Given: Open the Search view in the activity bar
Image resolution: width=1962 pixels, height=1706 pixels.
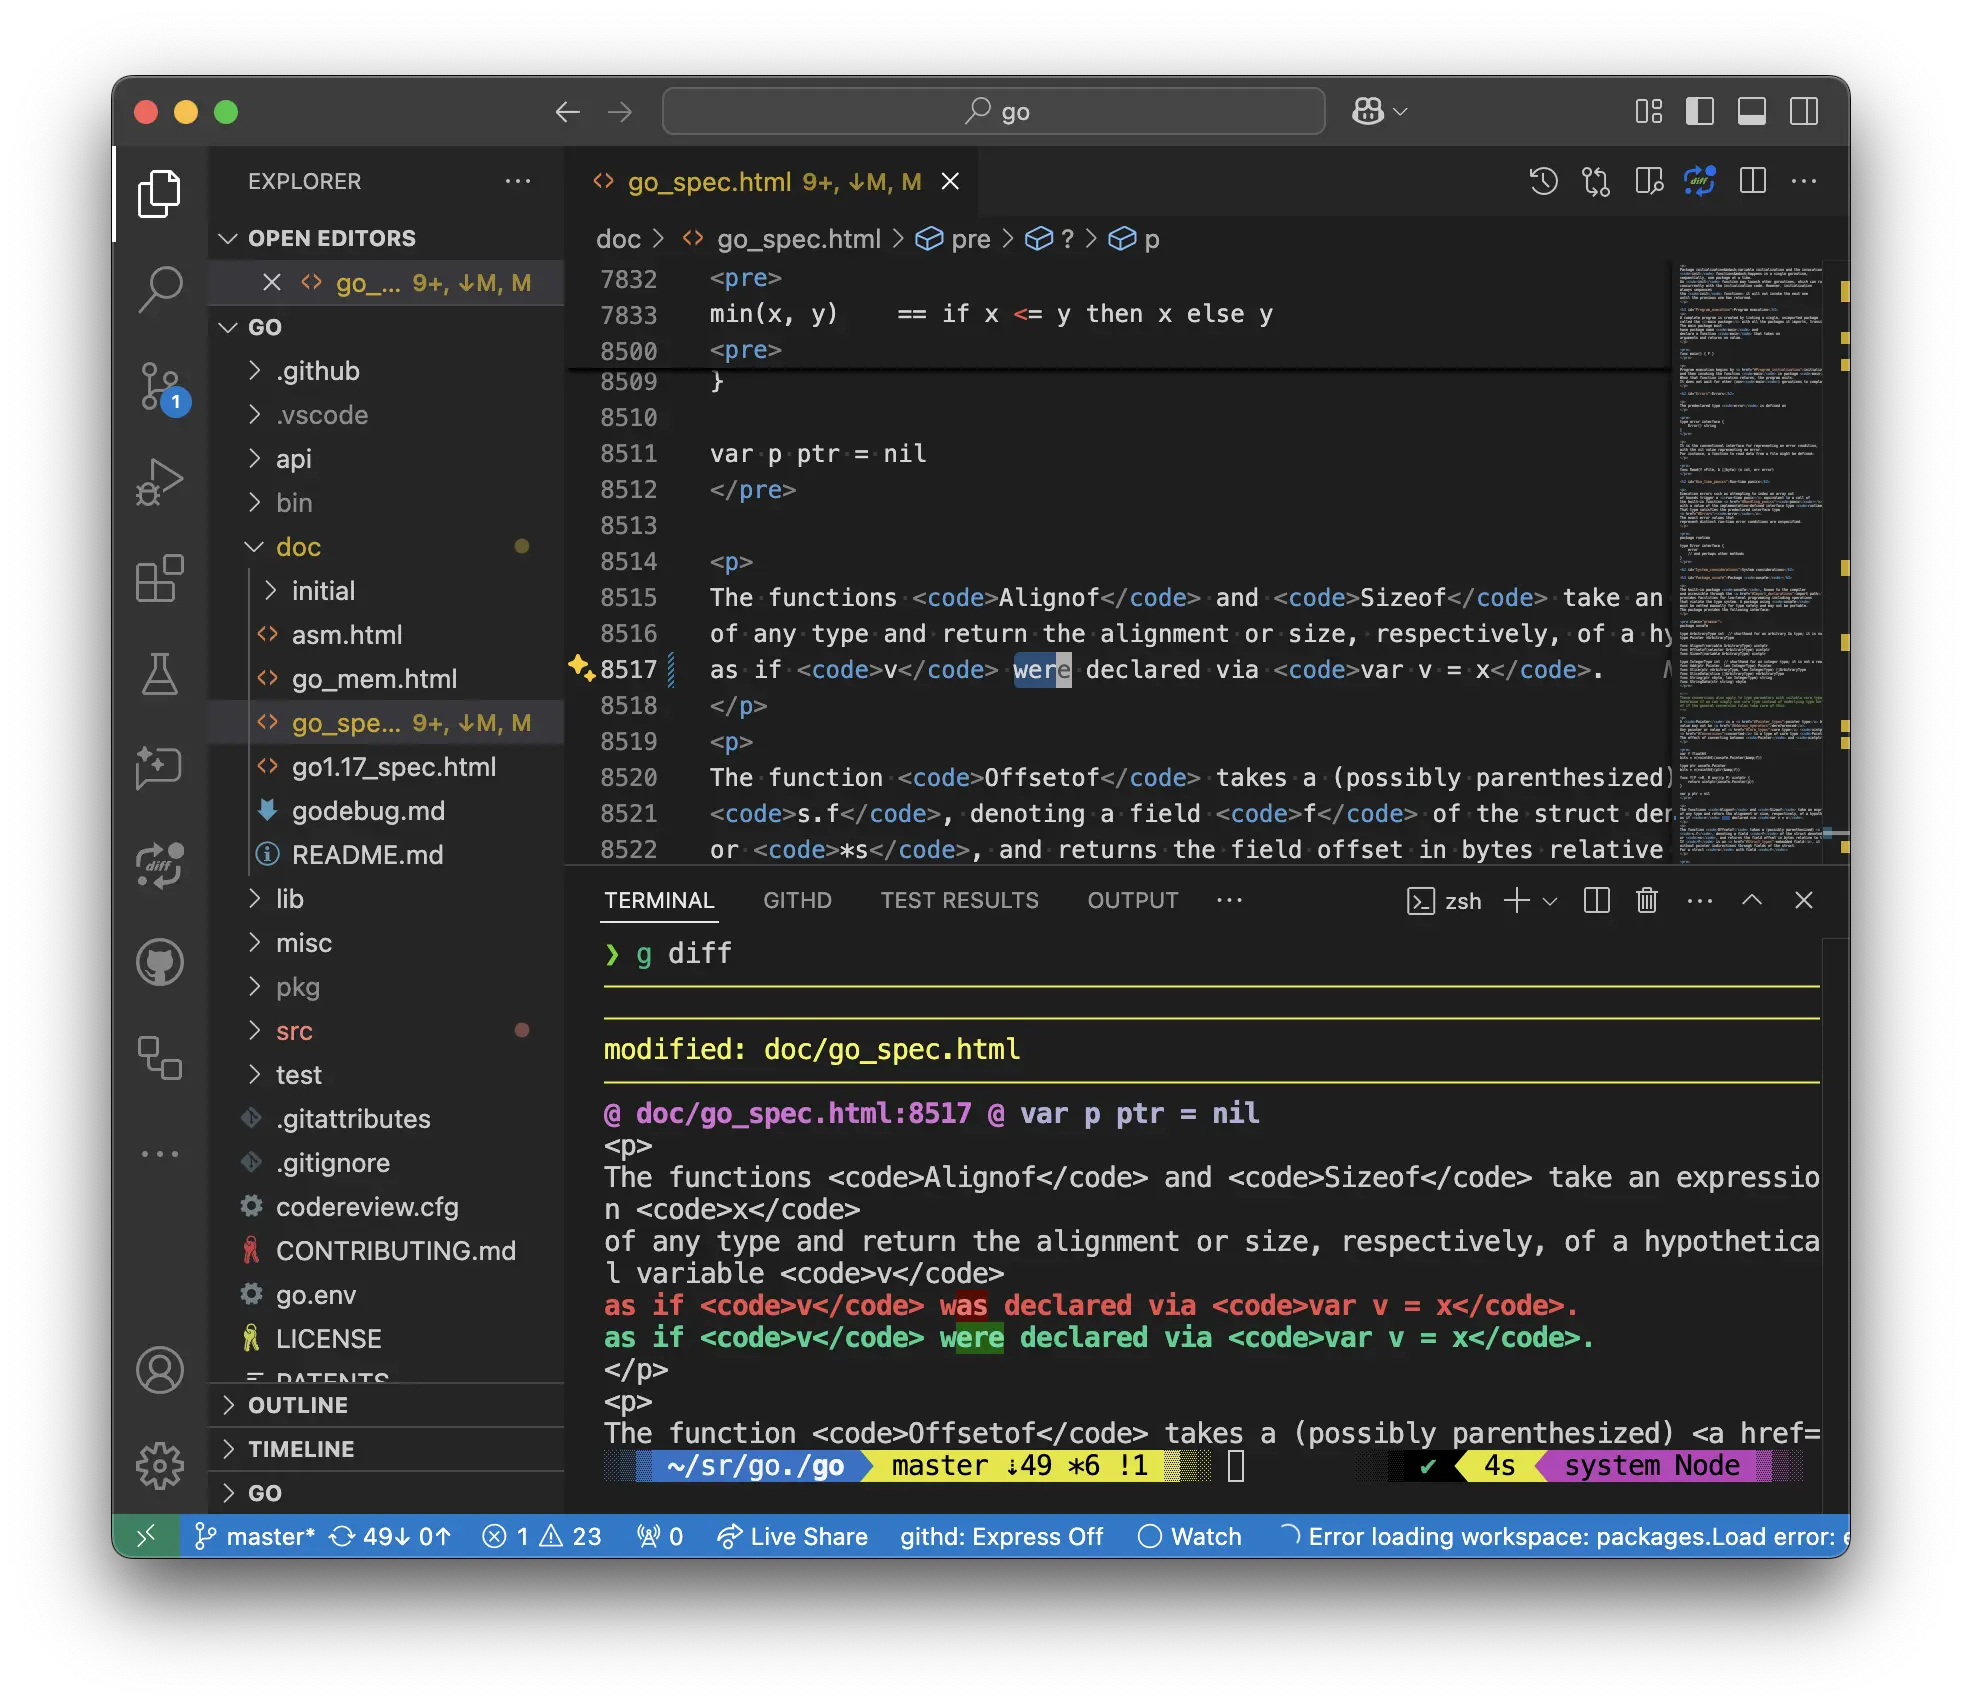Looking at the screenshot, I should [x=160, y=289].
